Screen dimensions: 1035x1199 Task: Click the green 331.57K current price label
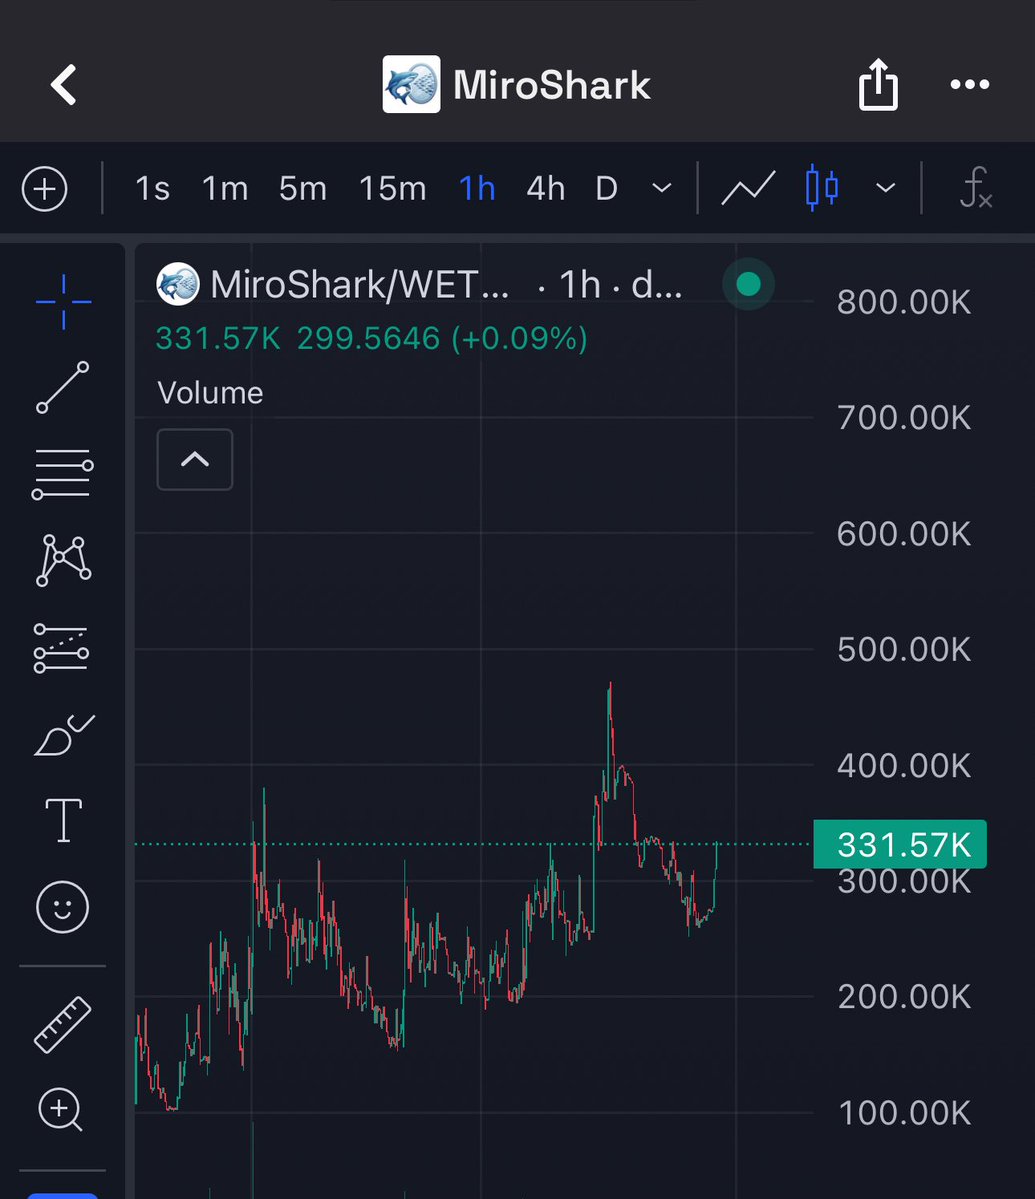[x=900, y=844]
